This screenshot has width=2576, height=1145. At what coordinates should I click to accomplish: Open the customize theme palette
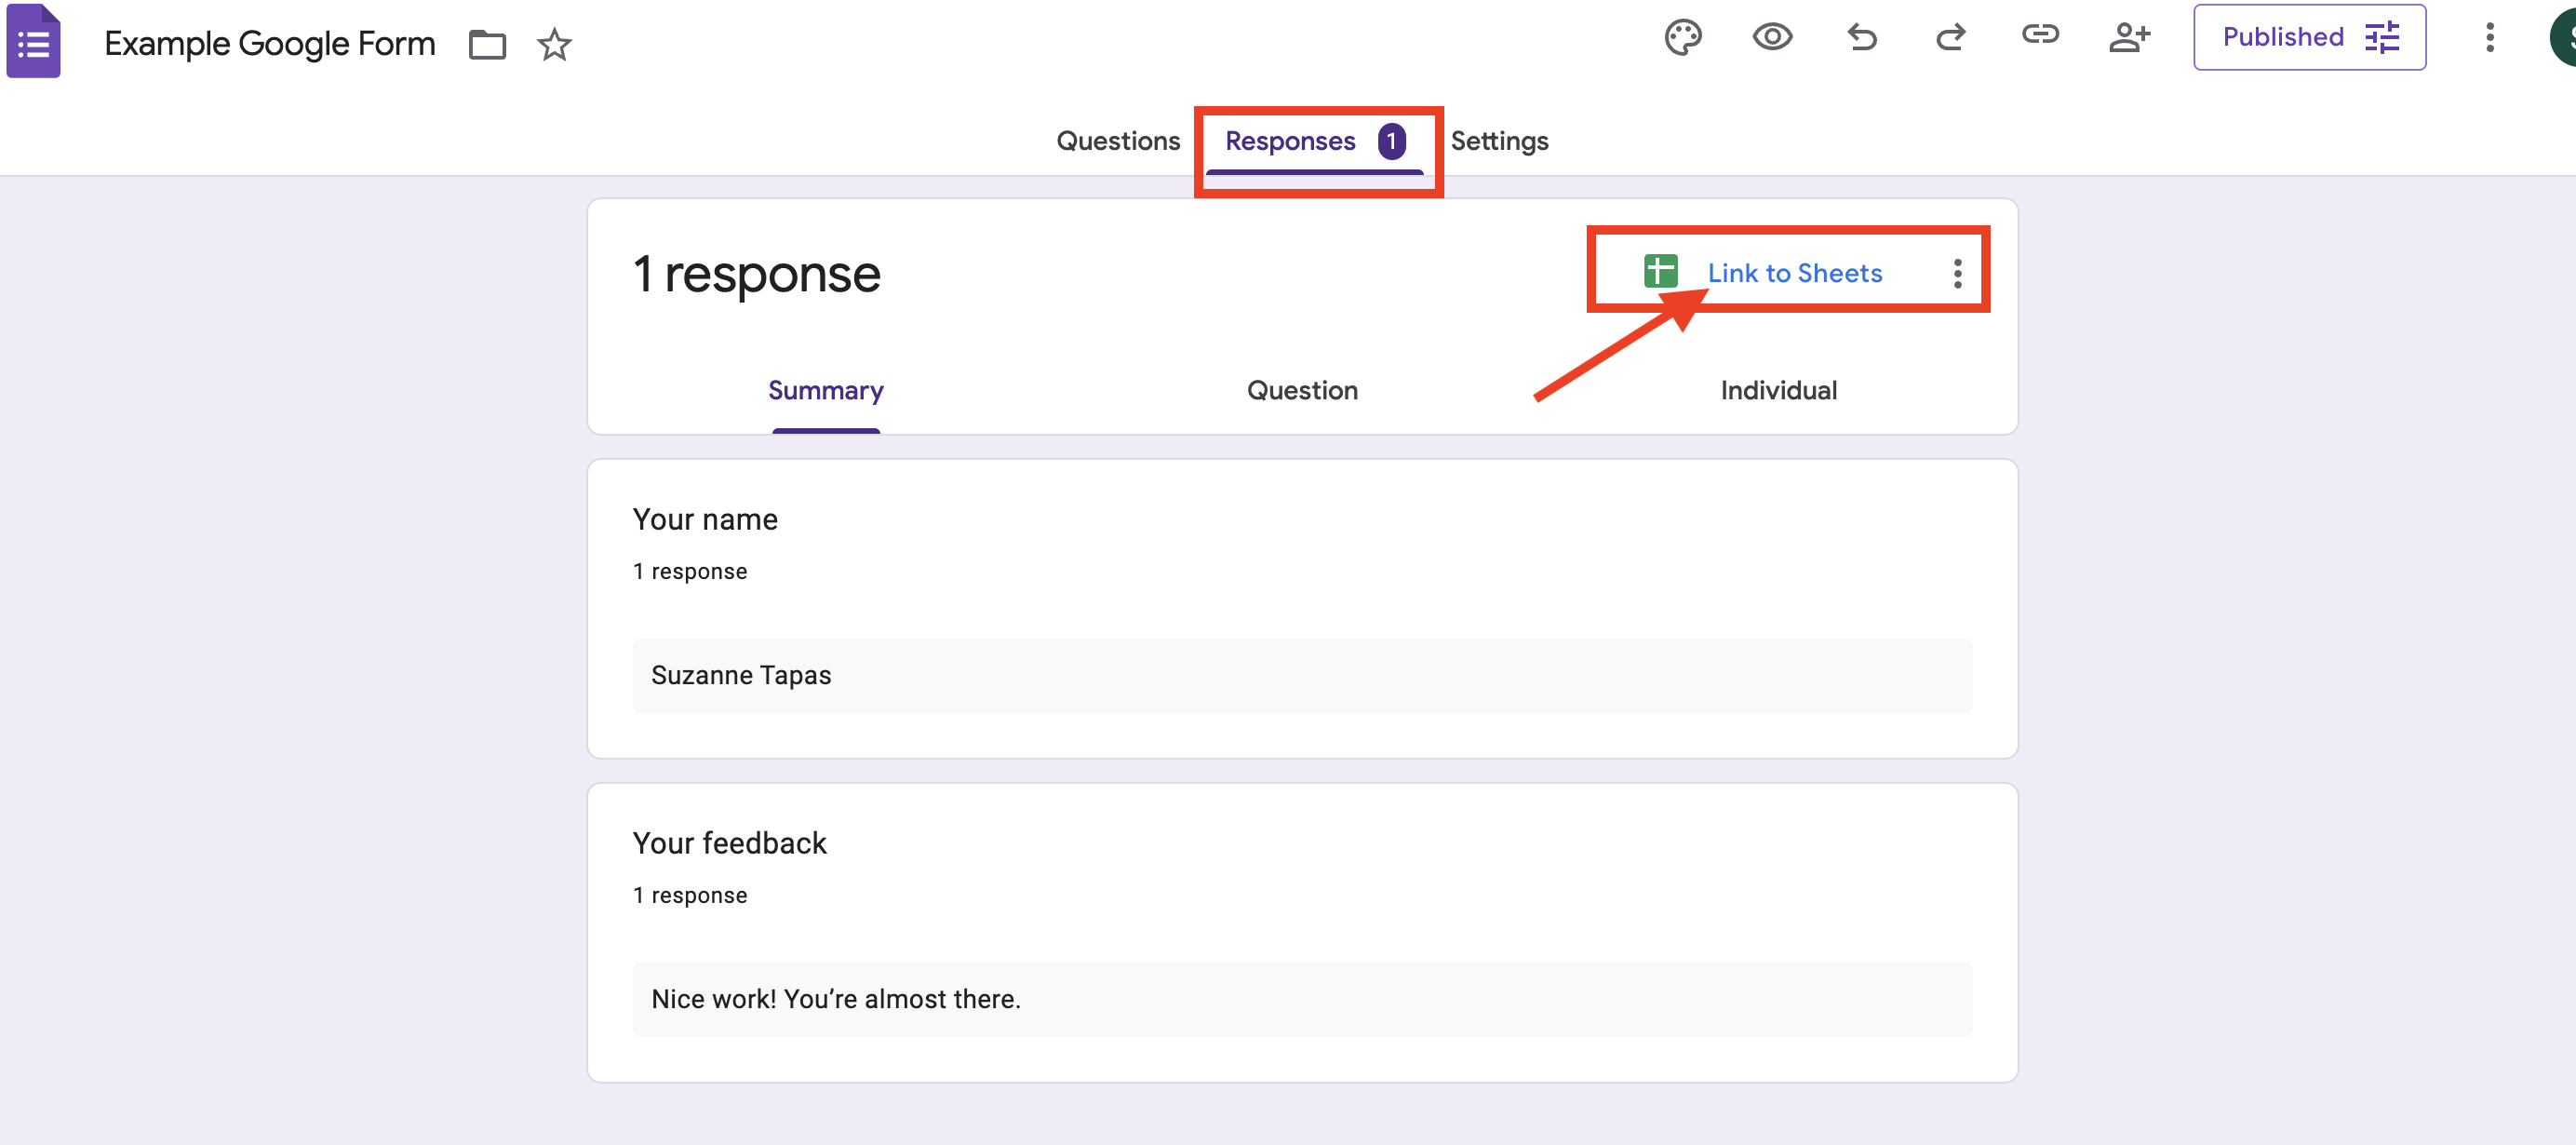[1682, 38]
